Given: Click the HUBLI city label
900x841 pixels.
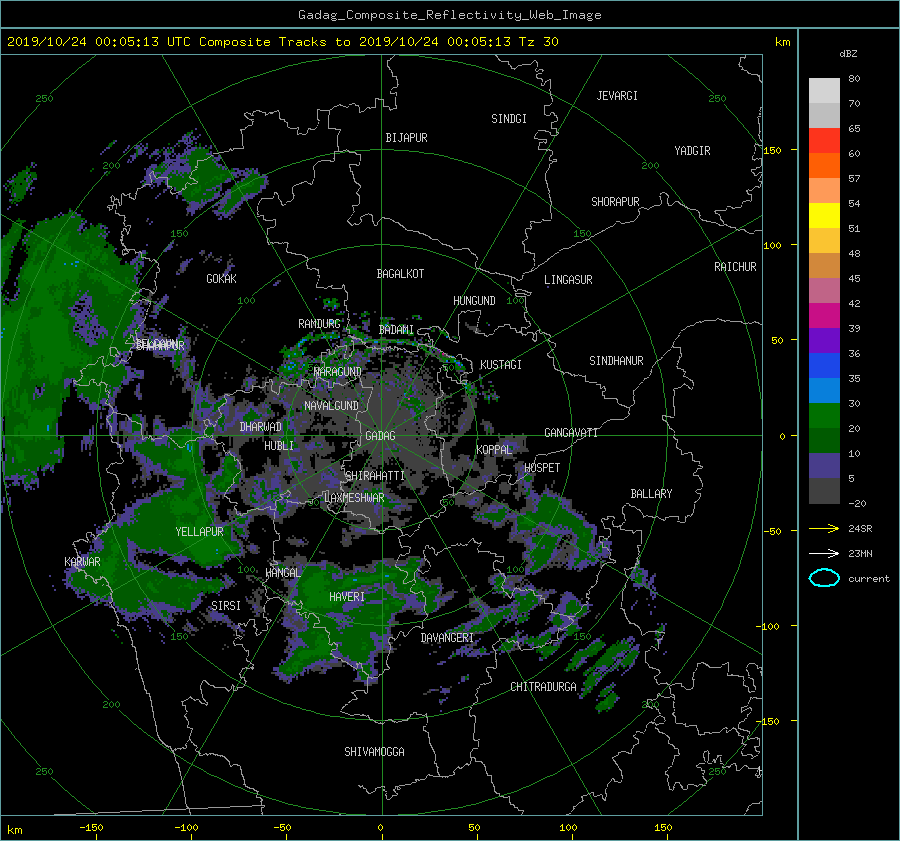Looking at the screenshot, I should 279,446.
